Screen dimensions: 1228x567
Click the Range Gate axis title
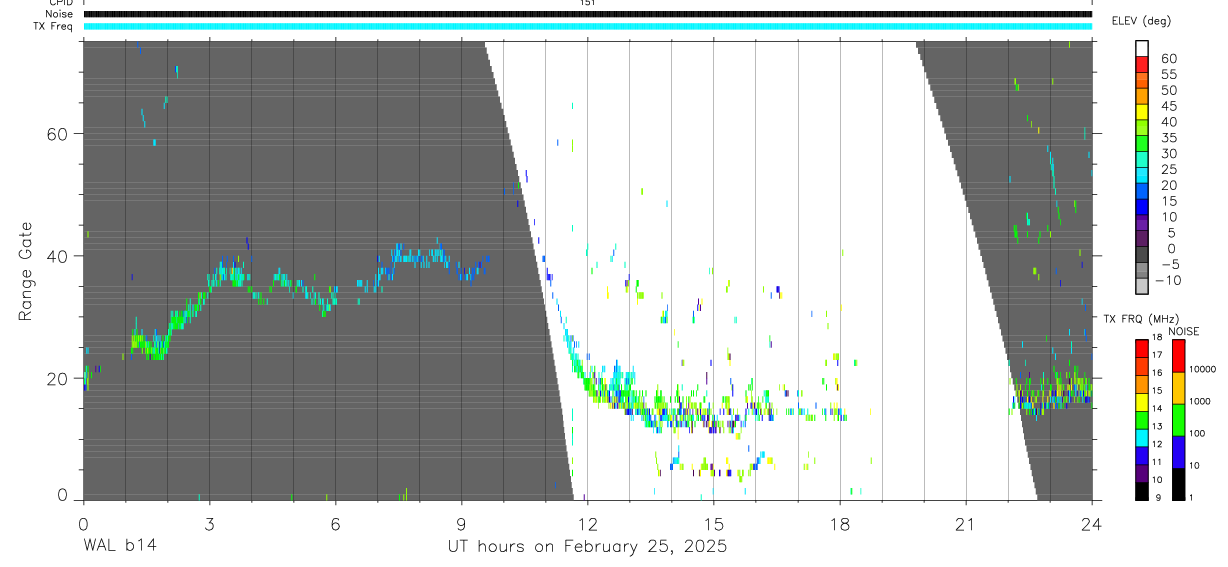(25, 271)
